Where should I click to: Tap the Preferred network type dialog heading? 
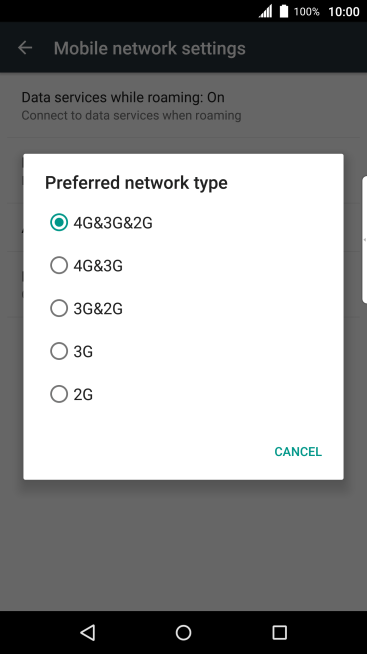(136, 183)
